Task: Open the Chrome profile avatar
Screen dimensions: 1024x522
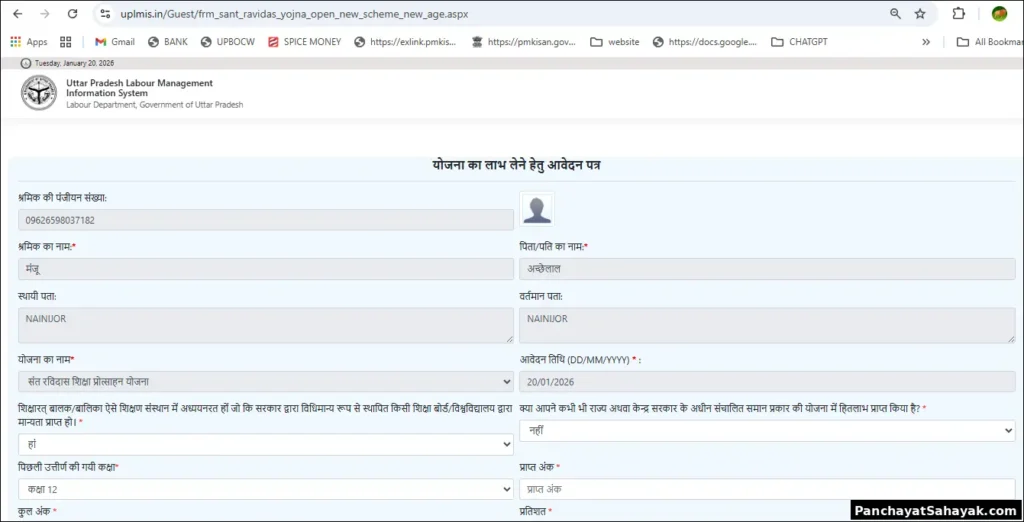Action: pos(999,14)
